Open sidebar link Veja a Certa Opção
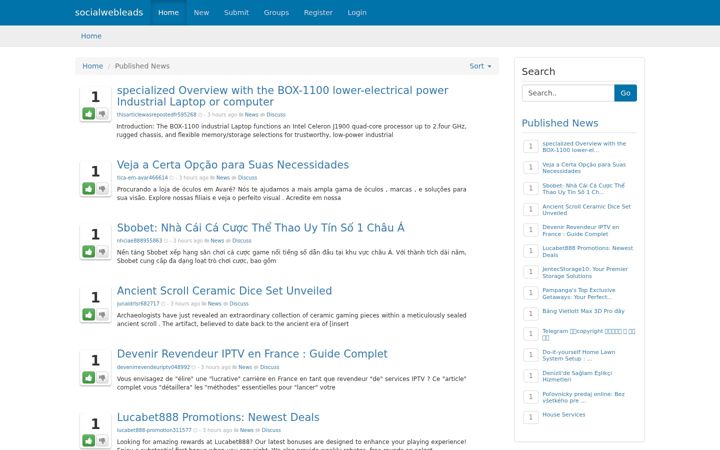 [584, 168]
